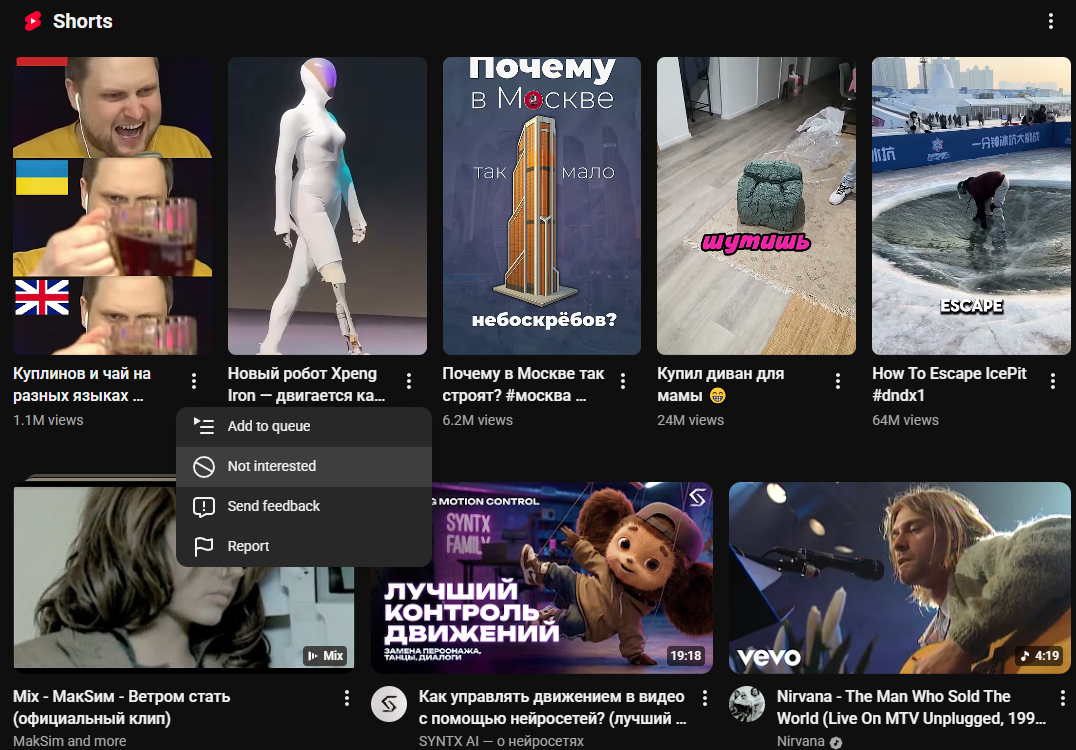Open options for Xpeng Iron robot short
1076x750 pixels.
(x=408, y=381)
